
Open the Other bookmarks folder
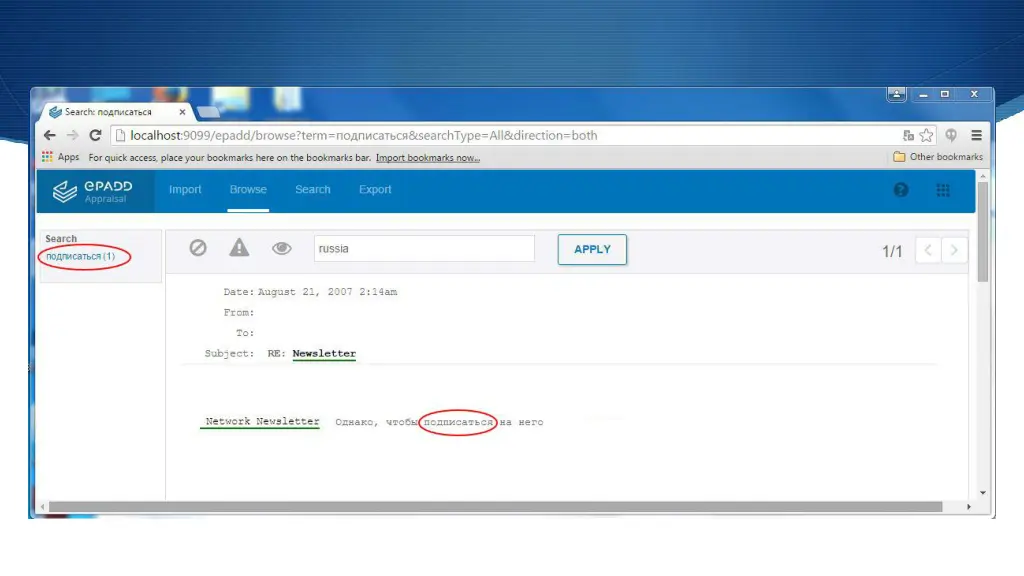[938, 157]
